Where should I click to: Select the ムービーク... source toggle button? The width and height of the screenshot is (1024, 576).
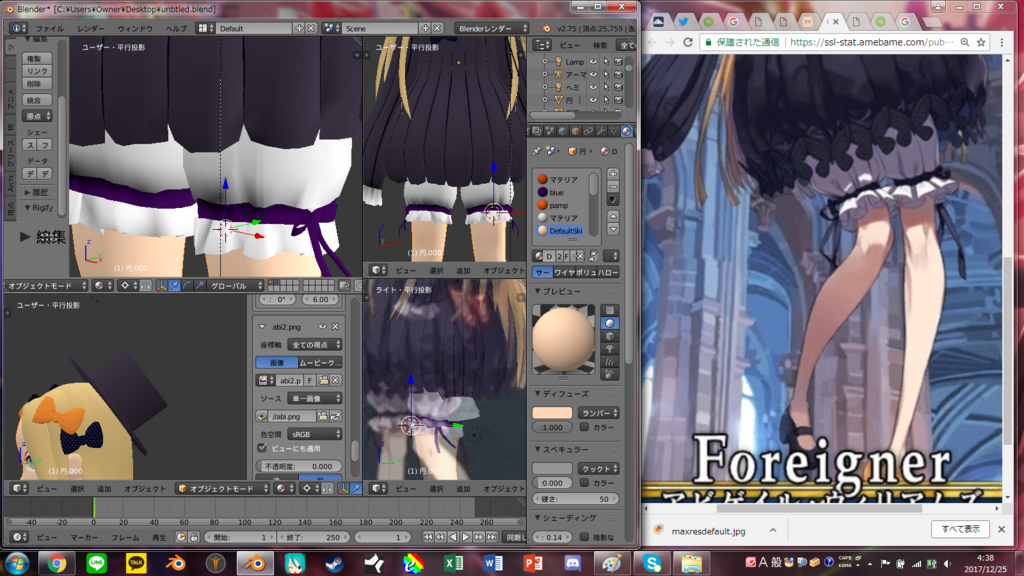320,362
